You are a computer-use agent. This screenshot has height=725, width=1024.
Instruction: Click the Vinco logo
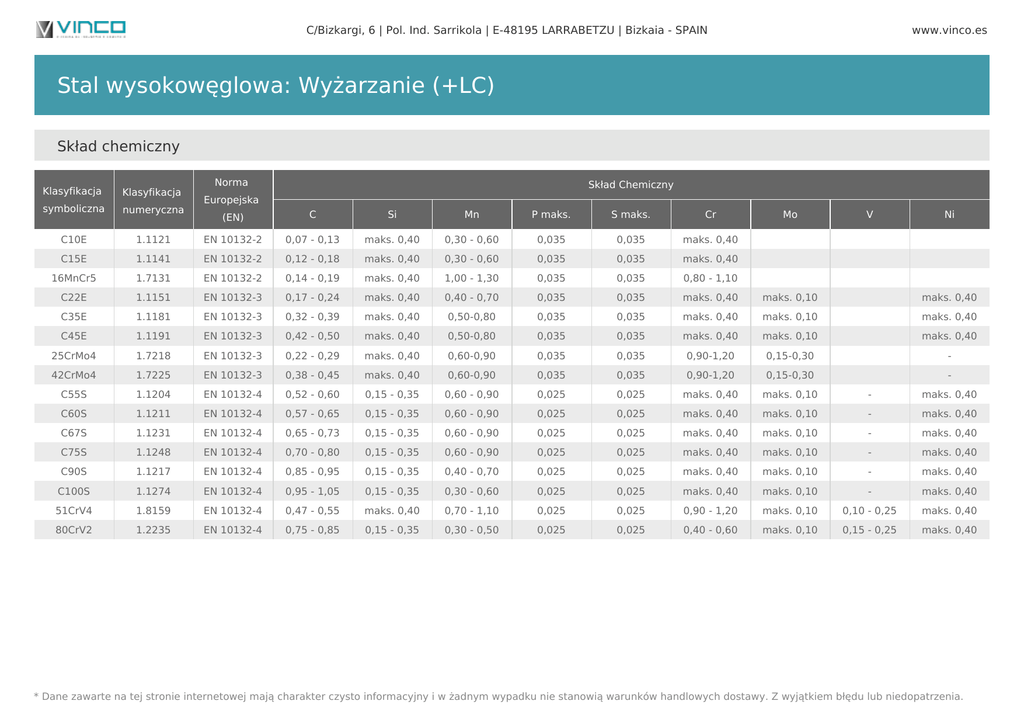(81, 29)
